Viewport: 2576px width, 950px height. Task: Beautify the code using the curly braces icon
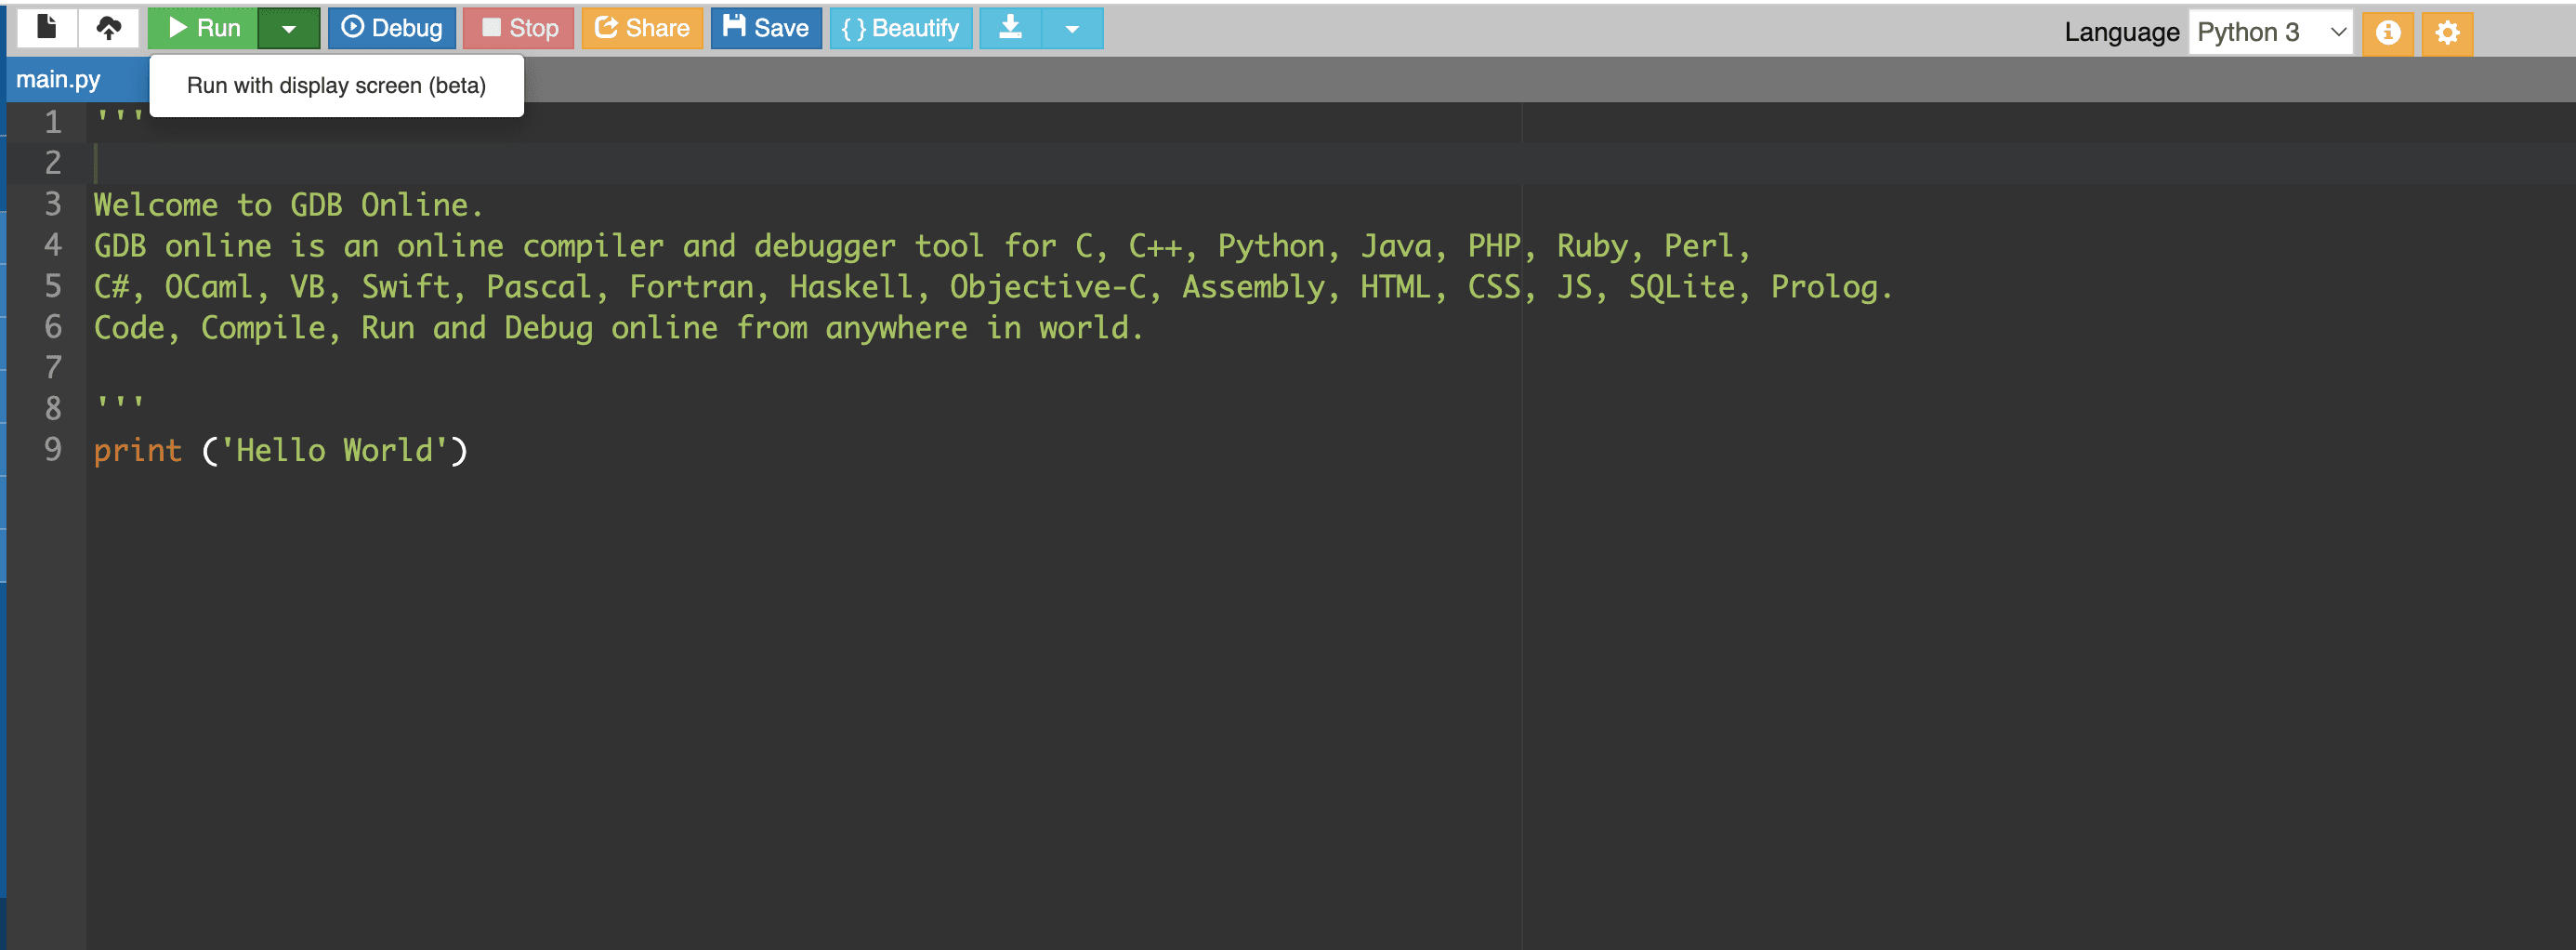click(x=899, y=28)
